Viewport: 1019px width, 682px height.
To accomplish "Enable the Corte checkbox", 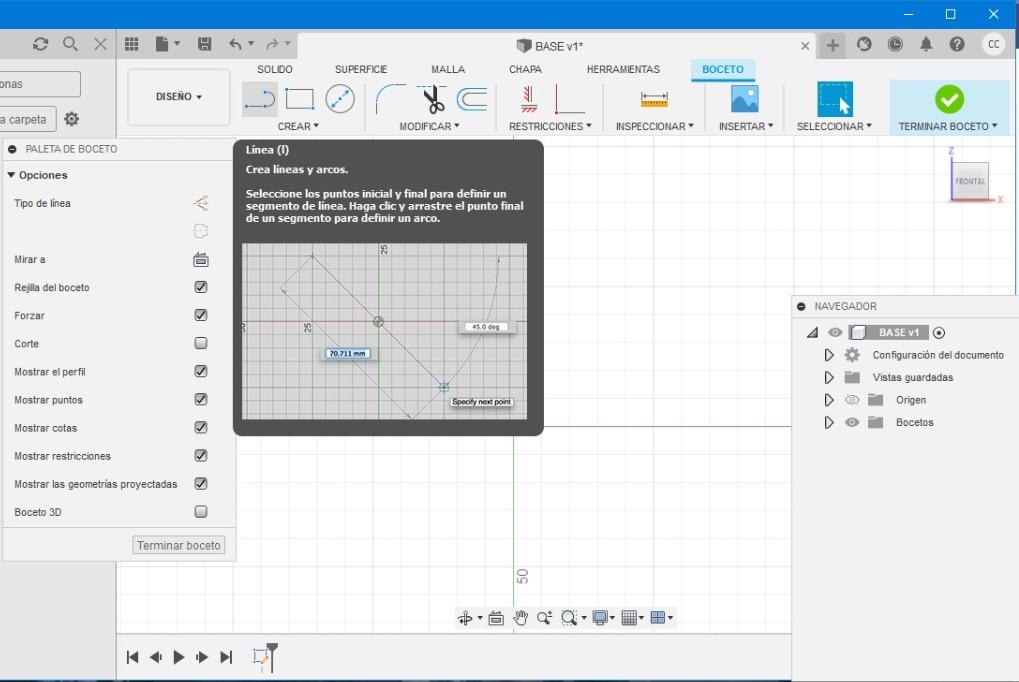I will [x=201, y=343].
